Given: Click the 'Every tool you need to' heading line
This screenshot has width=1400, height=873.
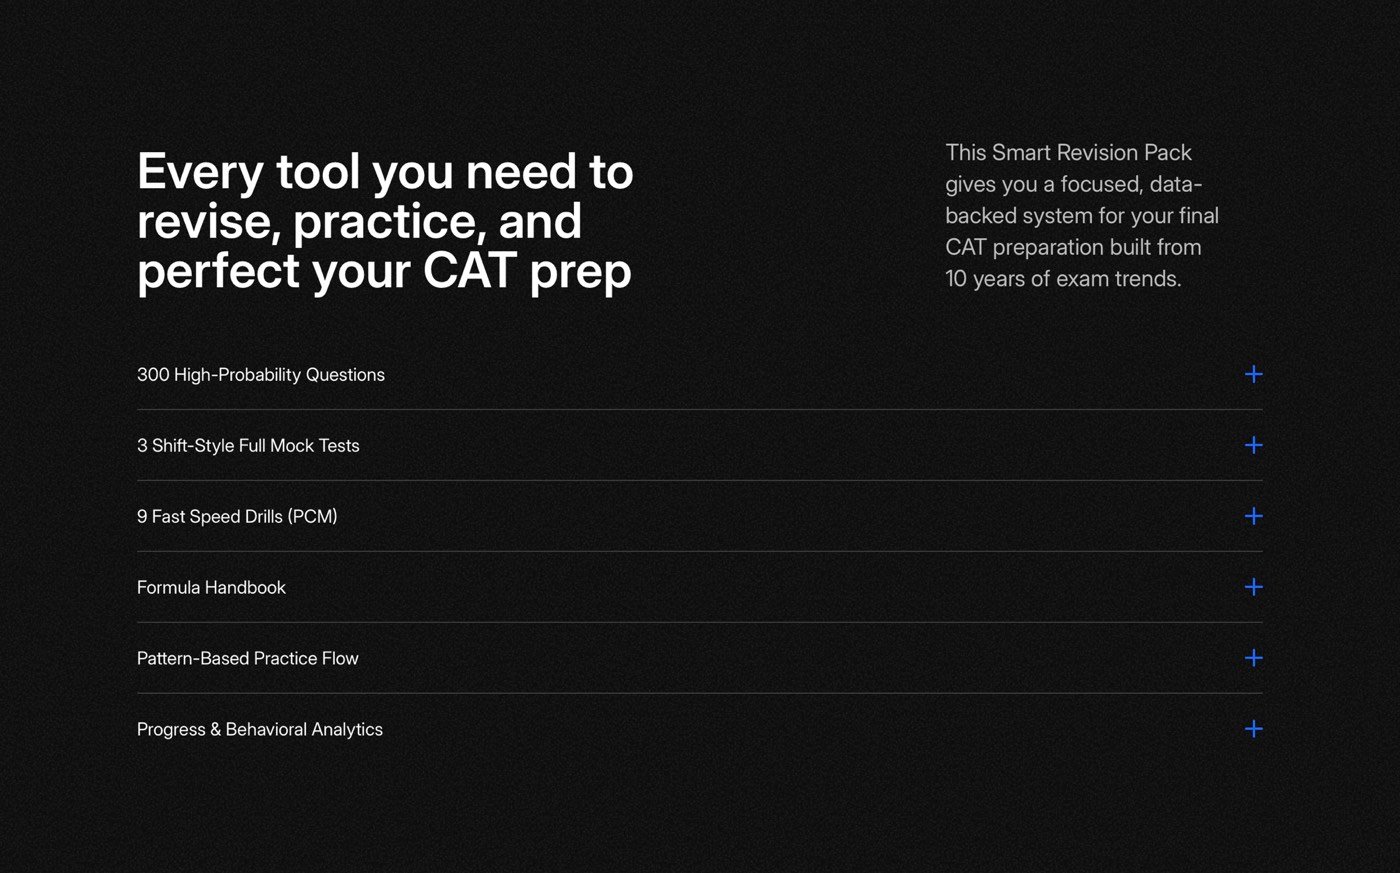Looking at the screenshot, I should (x=385, y=172).
